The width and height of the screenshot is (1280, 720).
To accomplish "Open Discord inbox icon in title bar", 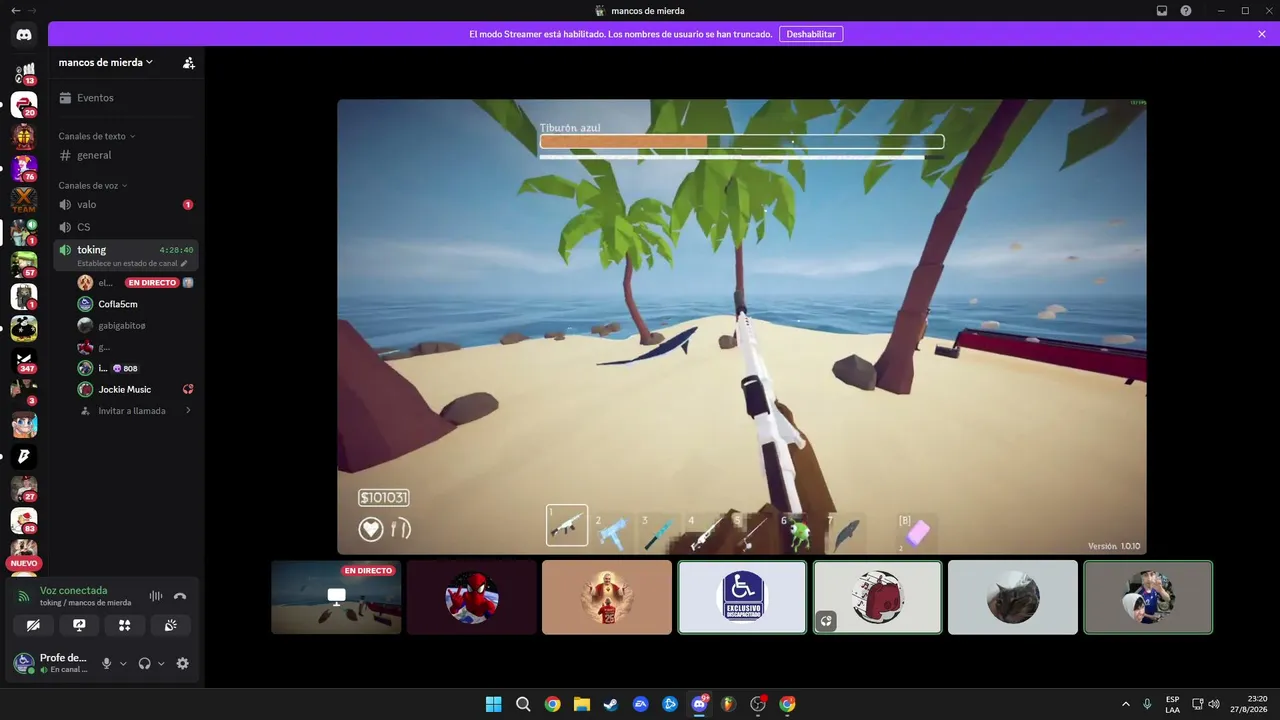I will [1162, 11].
